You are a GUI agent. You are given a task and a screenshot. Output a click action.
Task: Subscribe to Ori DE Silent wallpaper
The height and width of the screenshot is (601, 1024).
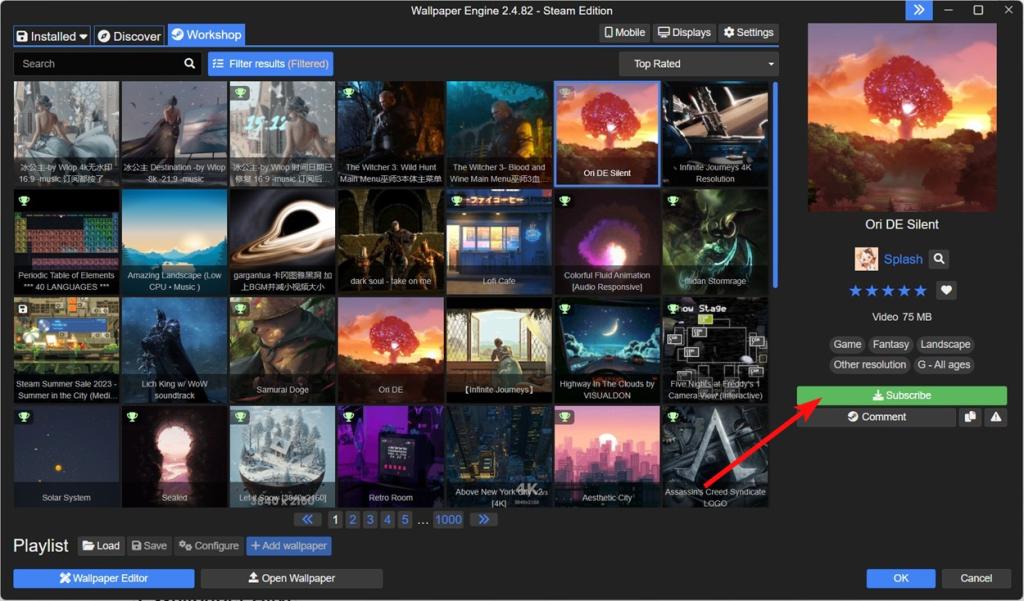point(901,394)
